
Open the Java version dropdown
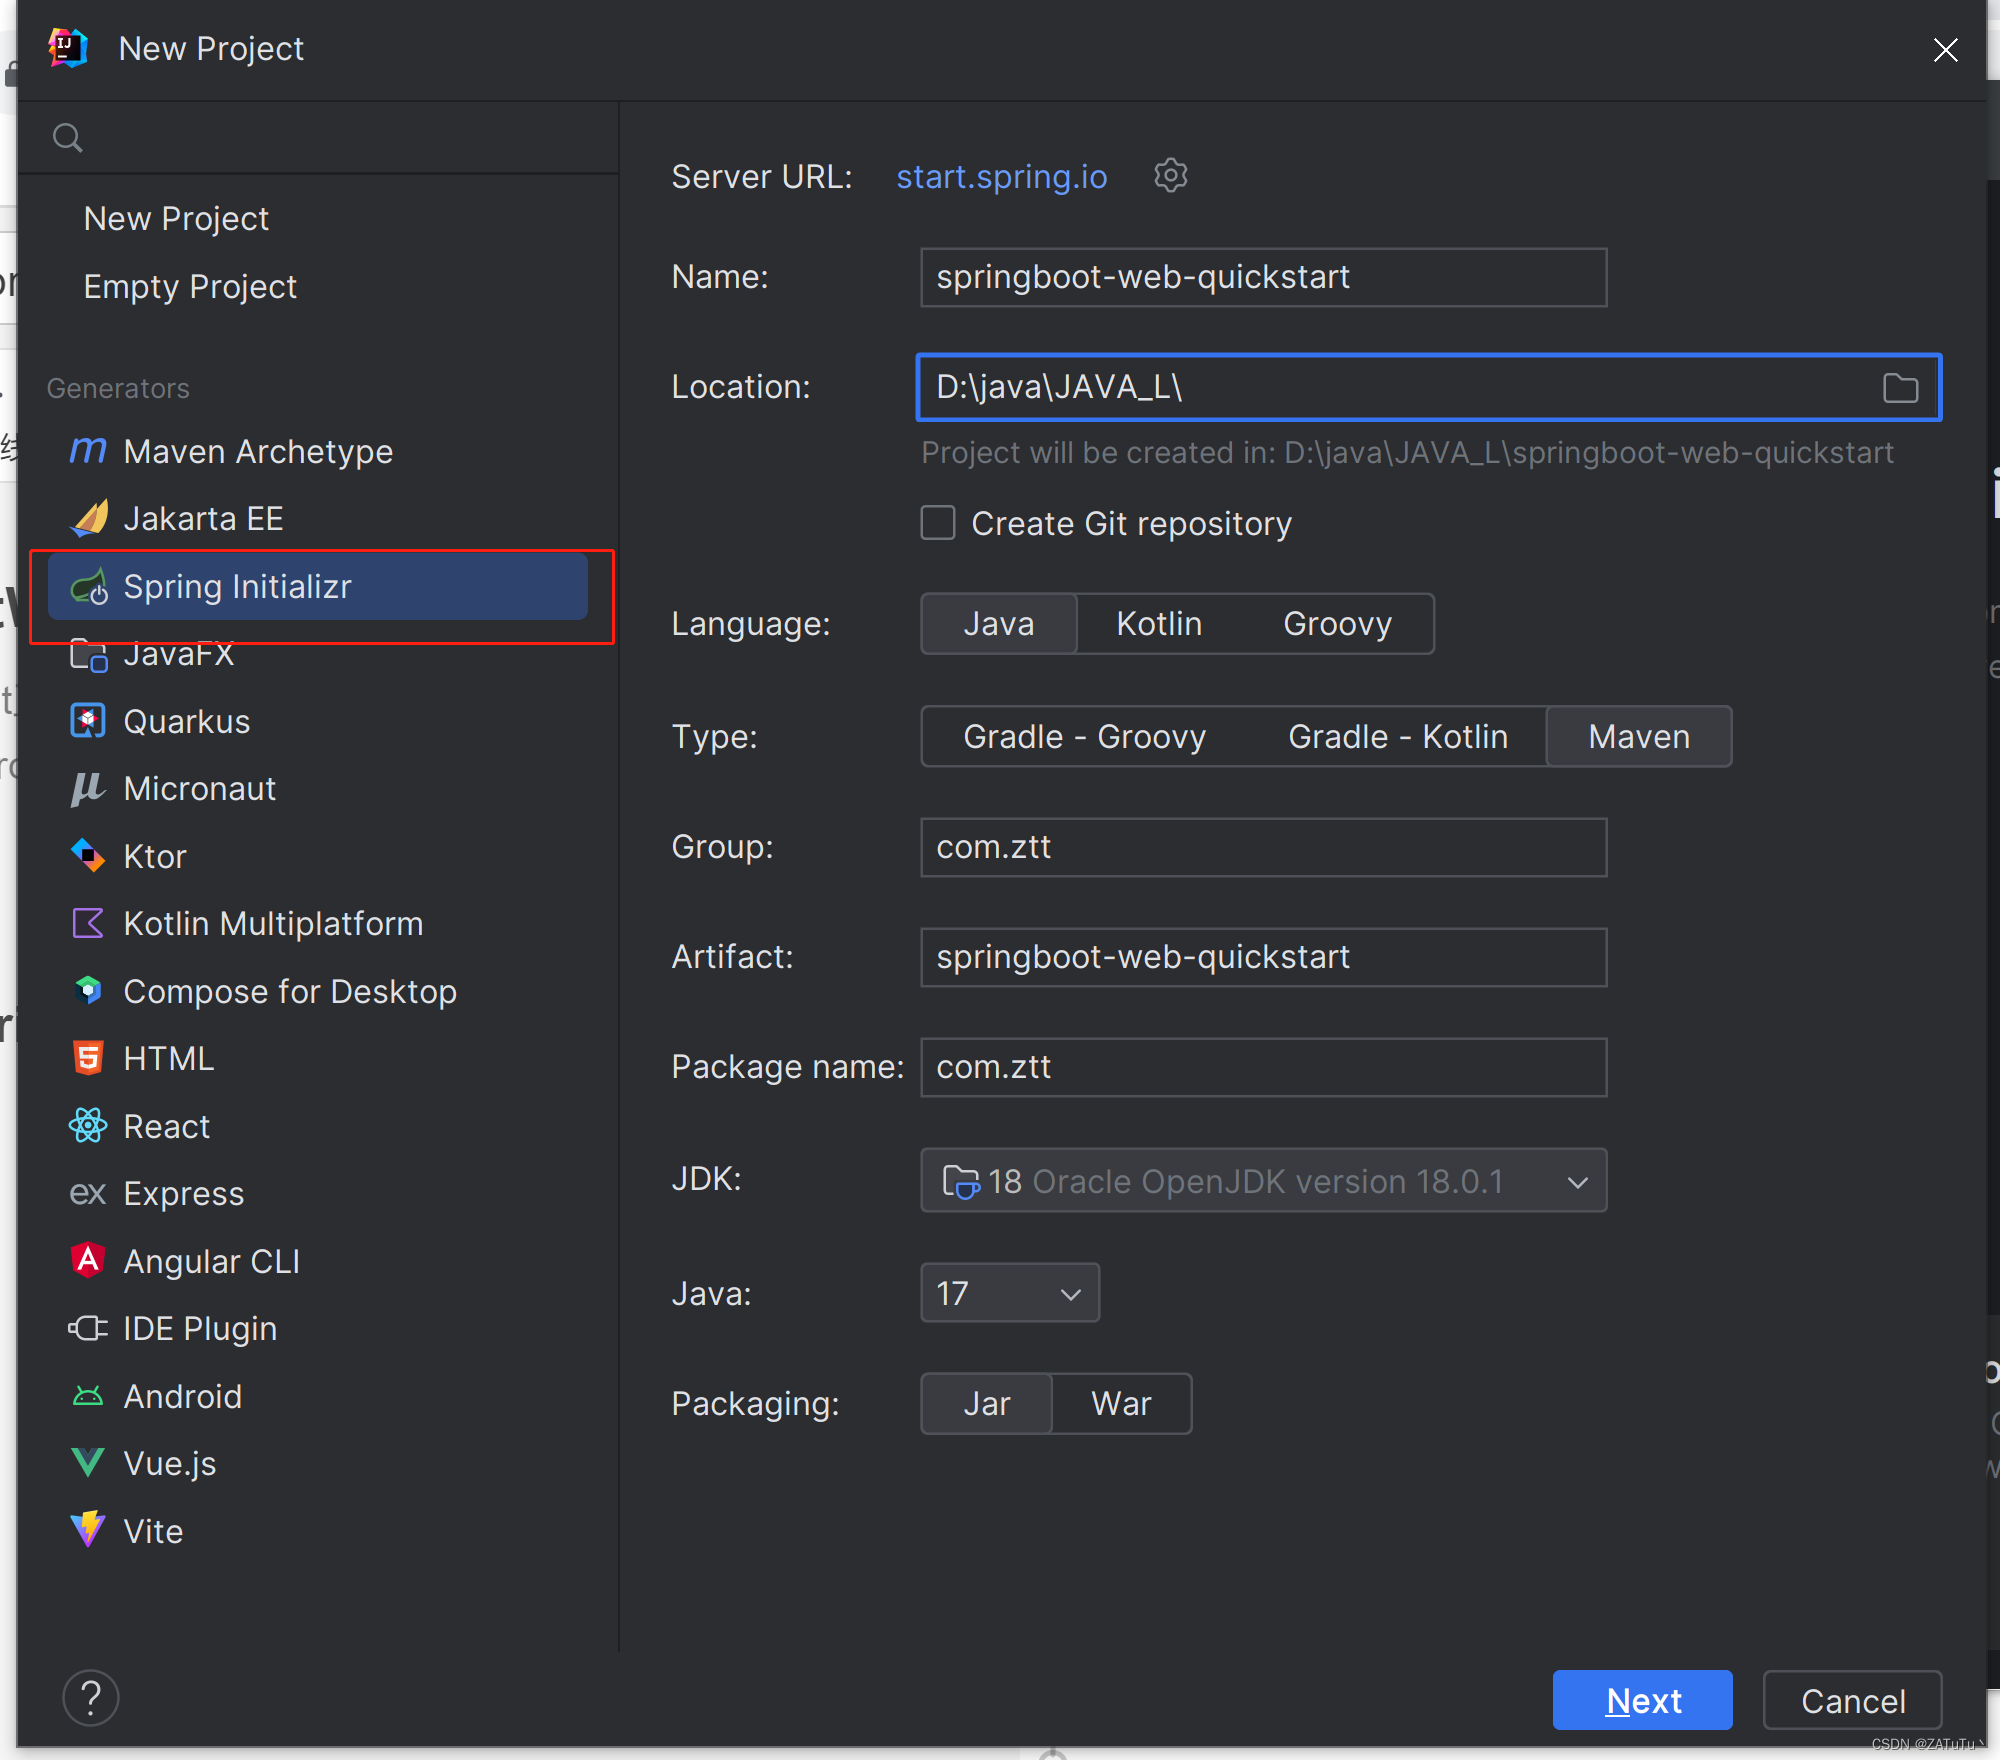click(1009, 1293)
